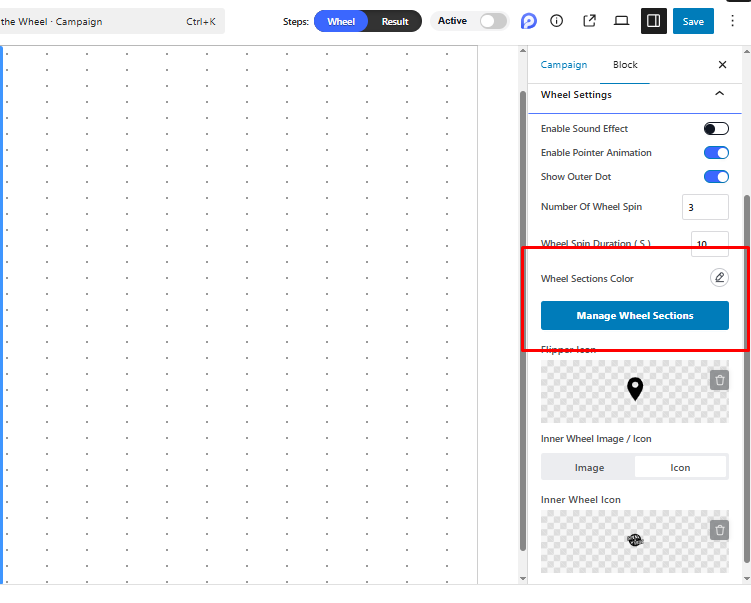Screen dimensions: 751x603
Task: Select the flipper pin icon thumbnail
Action: point(635,389)
